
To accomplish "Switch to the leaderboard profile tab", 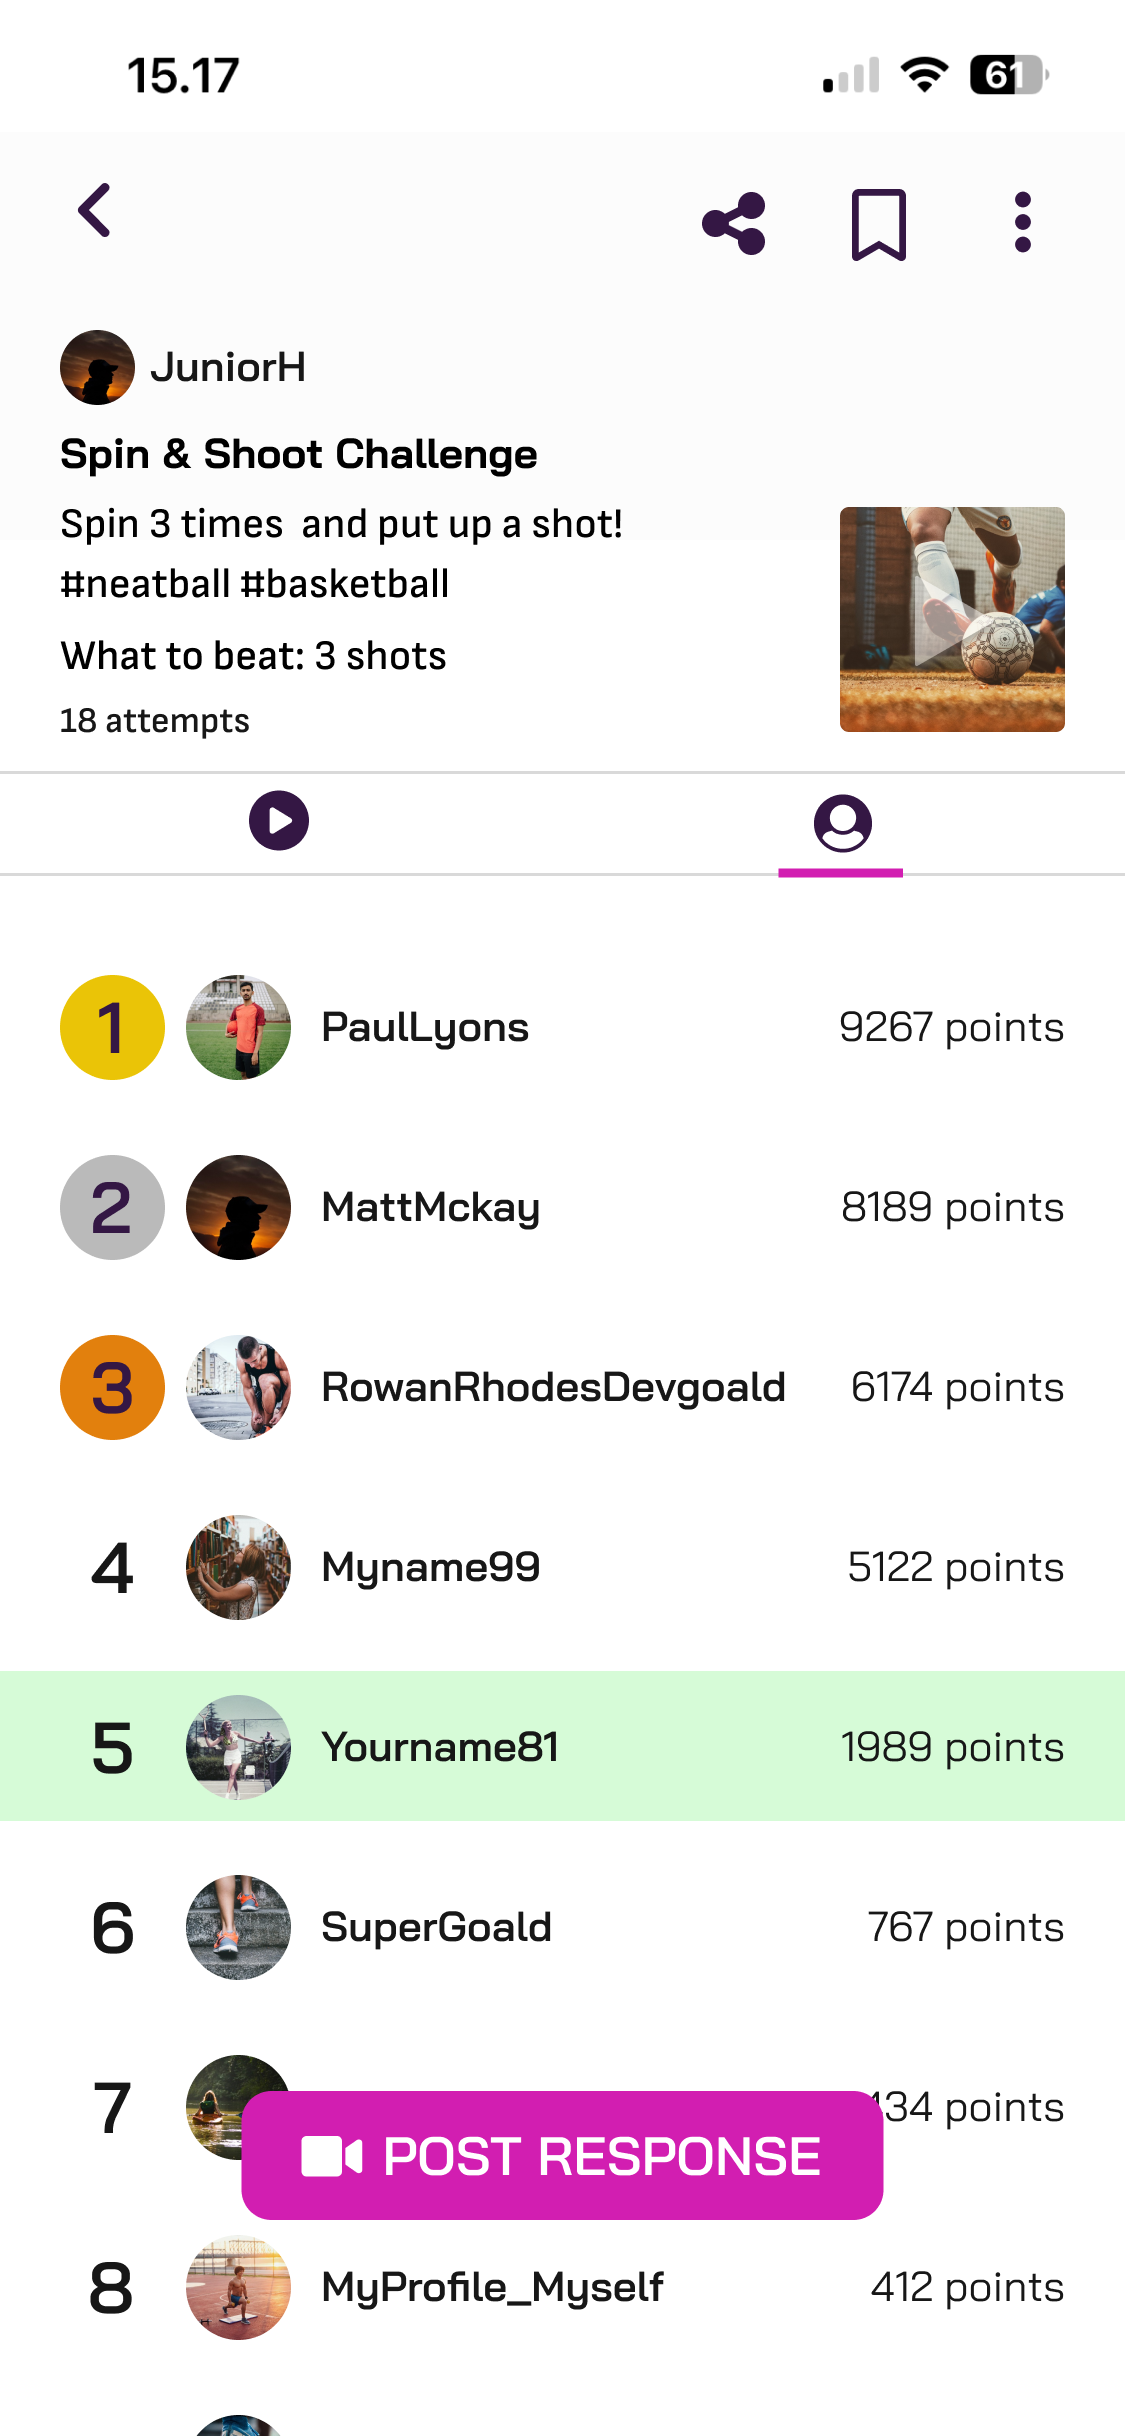I will [842, 823].
